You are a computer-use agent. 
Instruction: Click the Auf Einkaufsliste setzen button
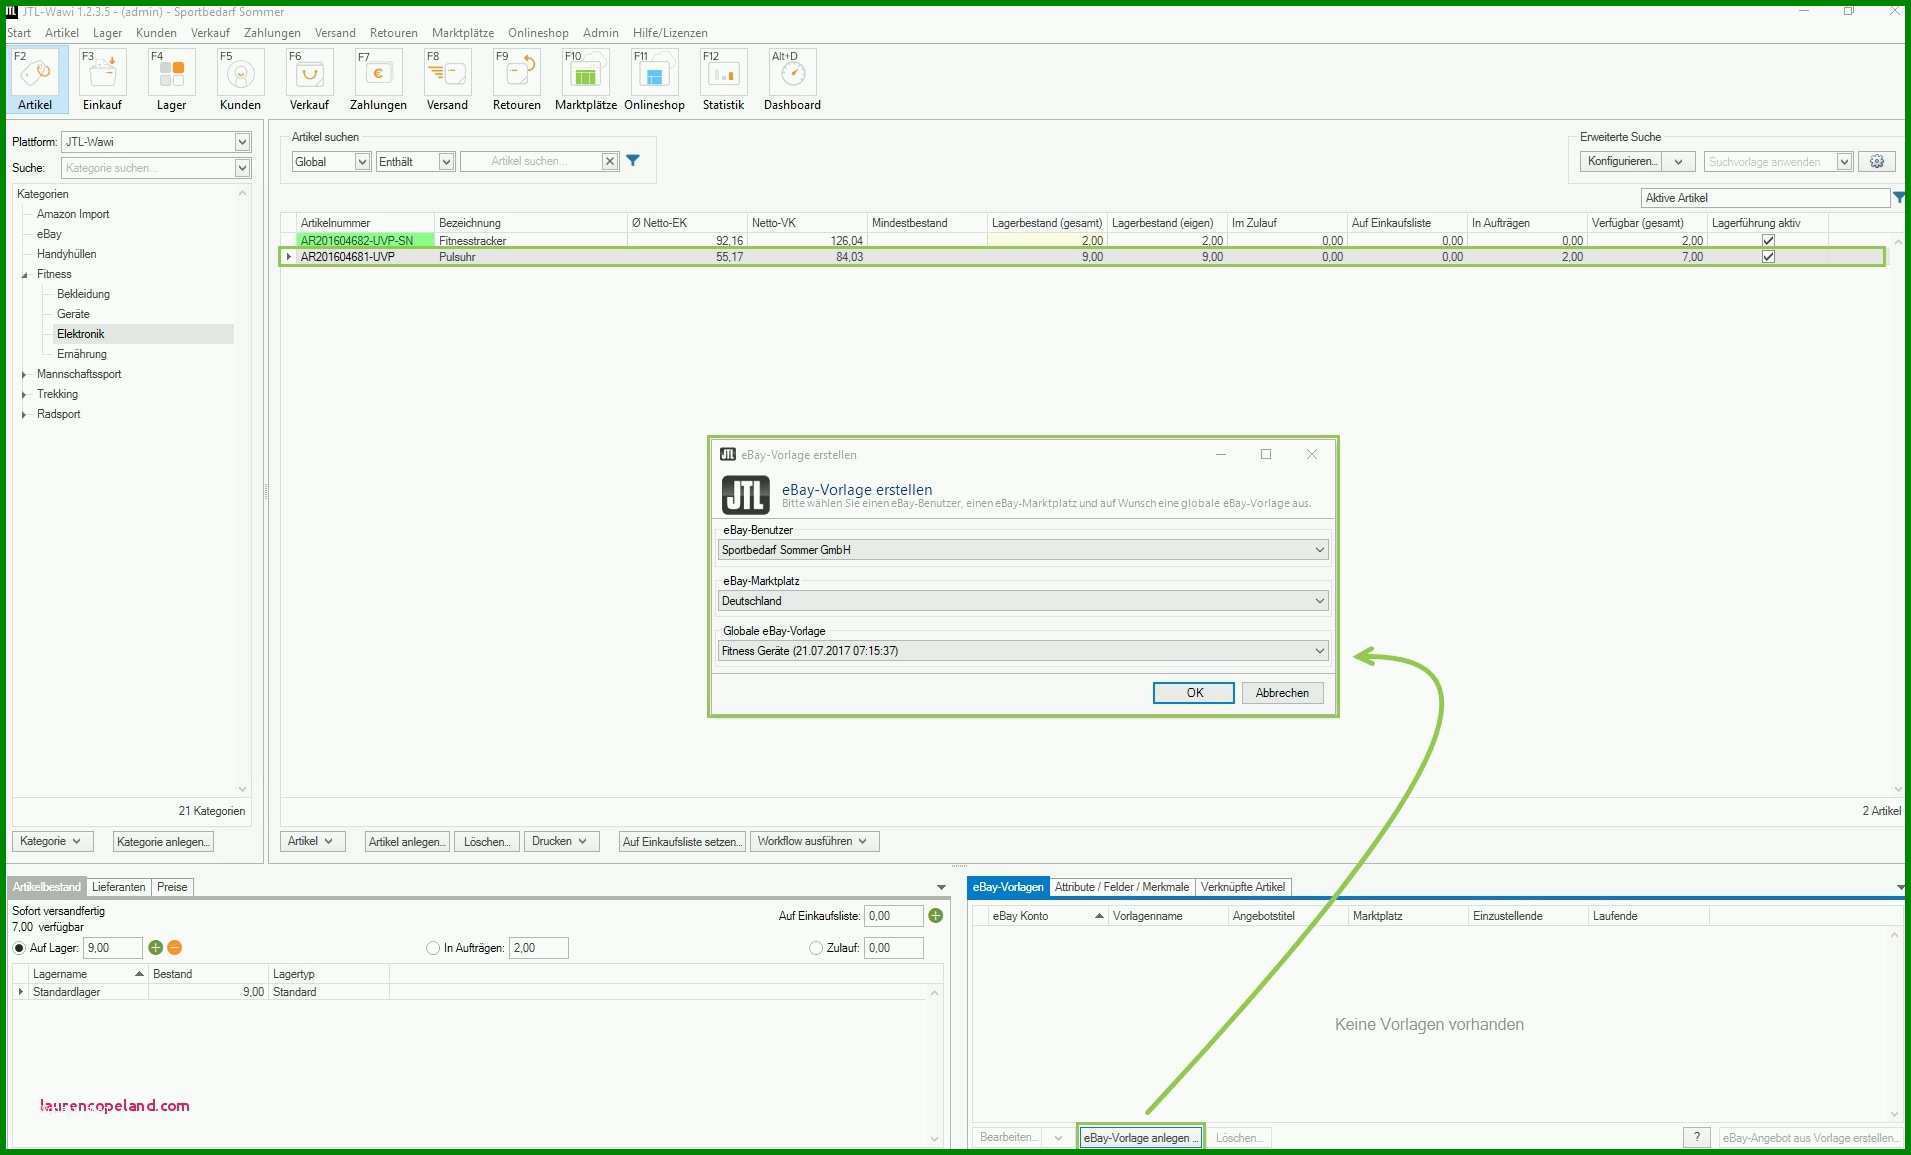coord(682,842)
